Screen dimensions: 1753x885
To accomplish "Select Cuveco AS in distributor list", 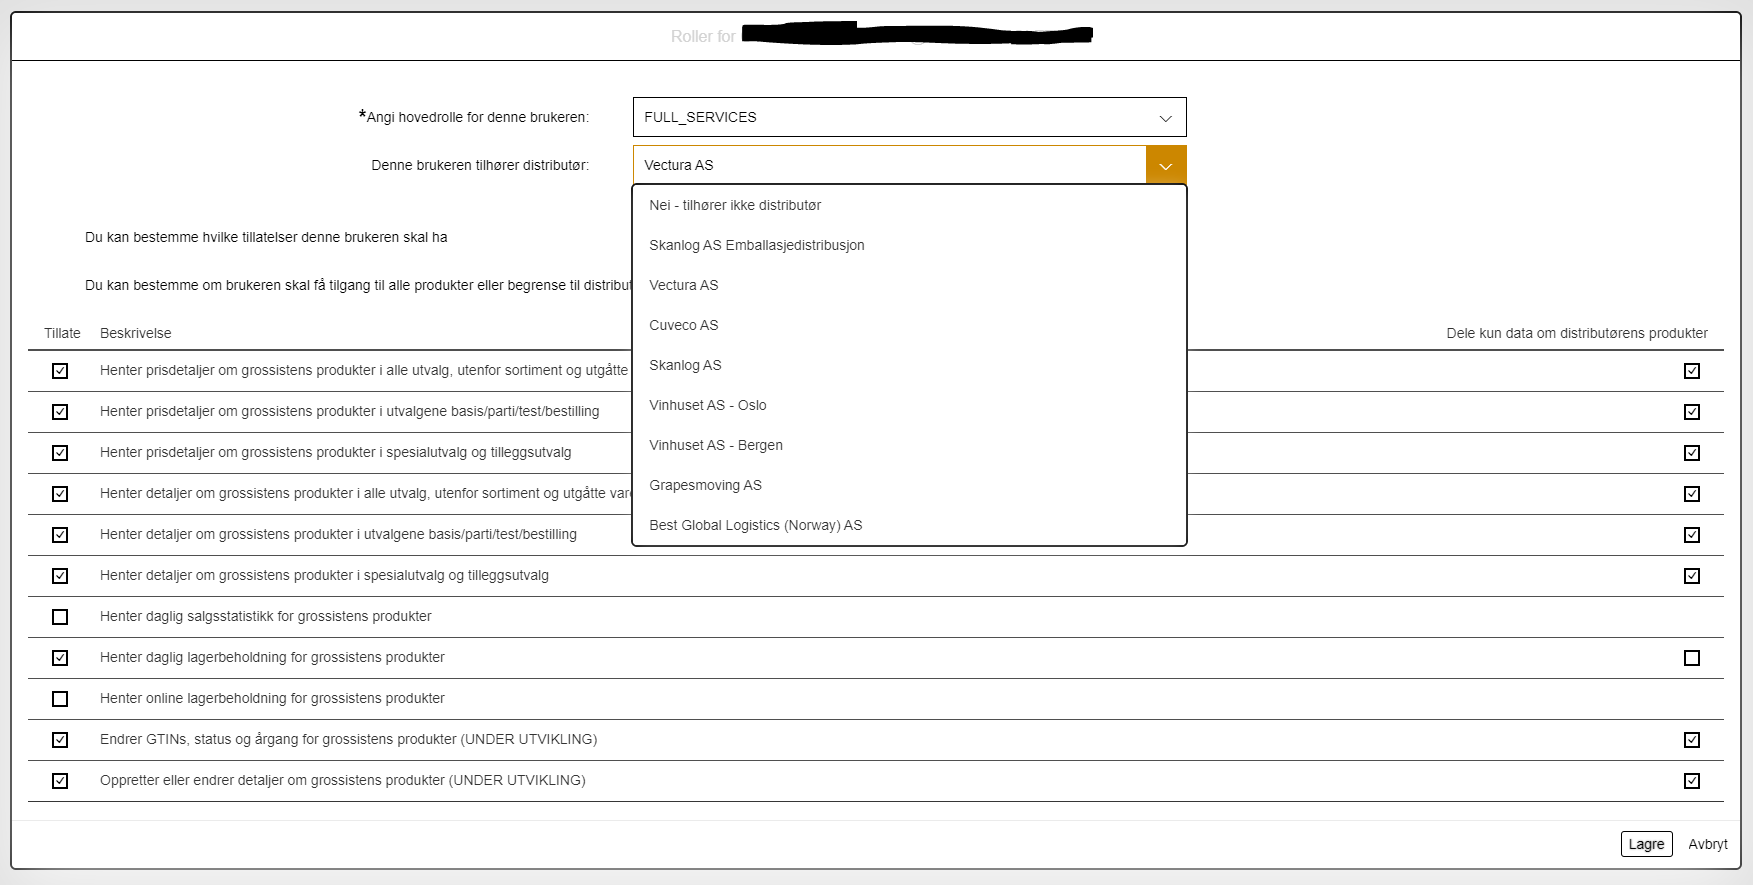I will click(683, 325).
